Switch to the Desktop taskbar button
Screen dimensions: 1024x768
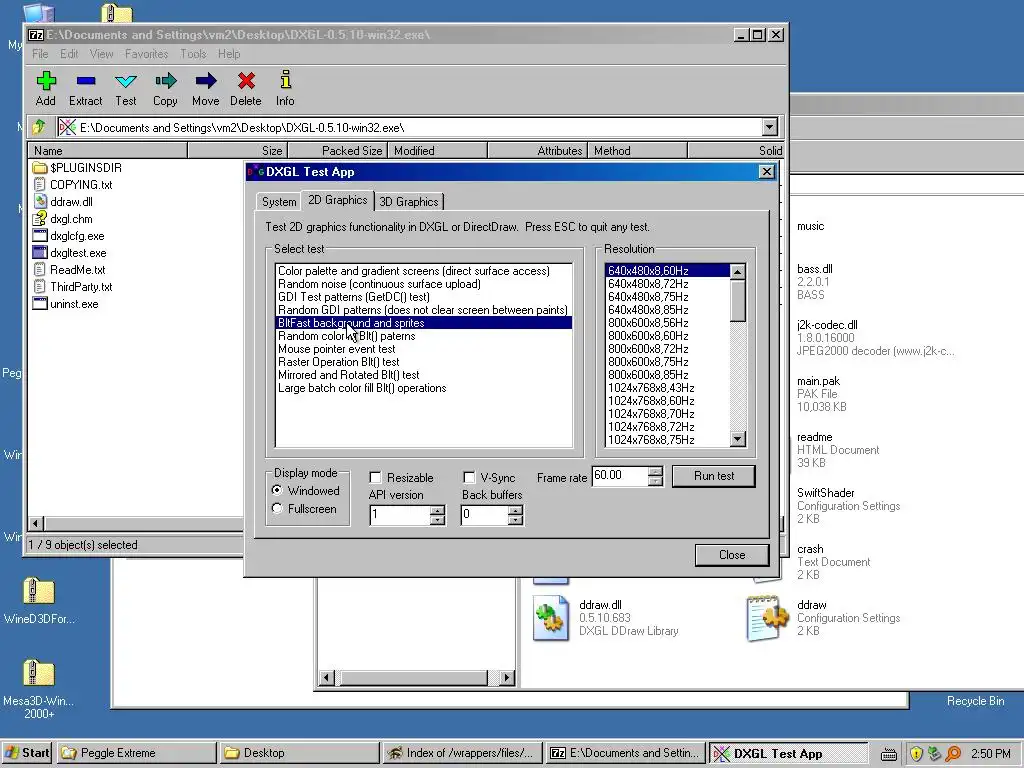[299, 753]
